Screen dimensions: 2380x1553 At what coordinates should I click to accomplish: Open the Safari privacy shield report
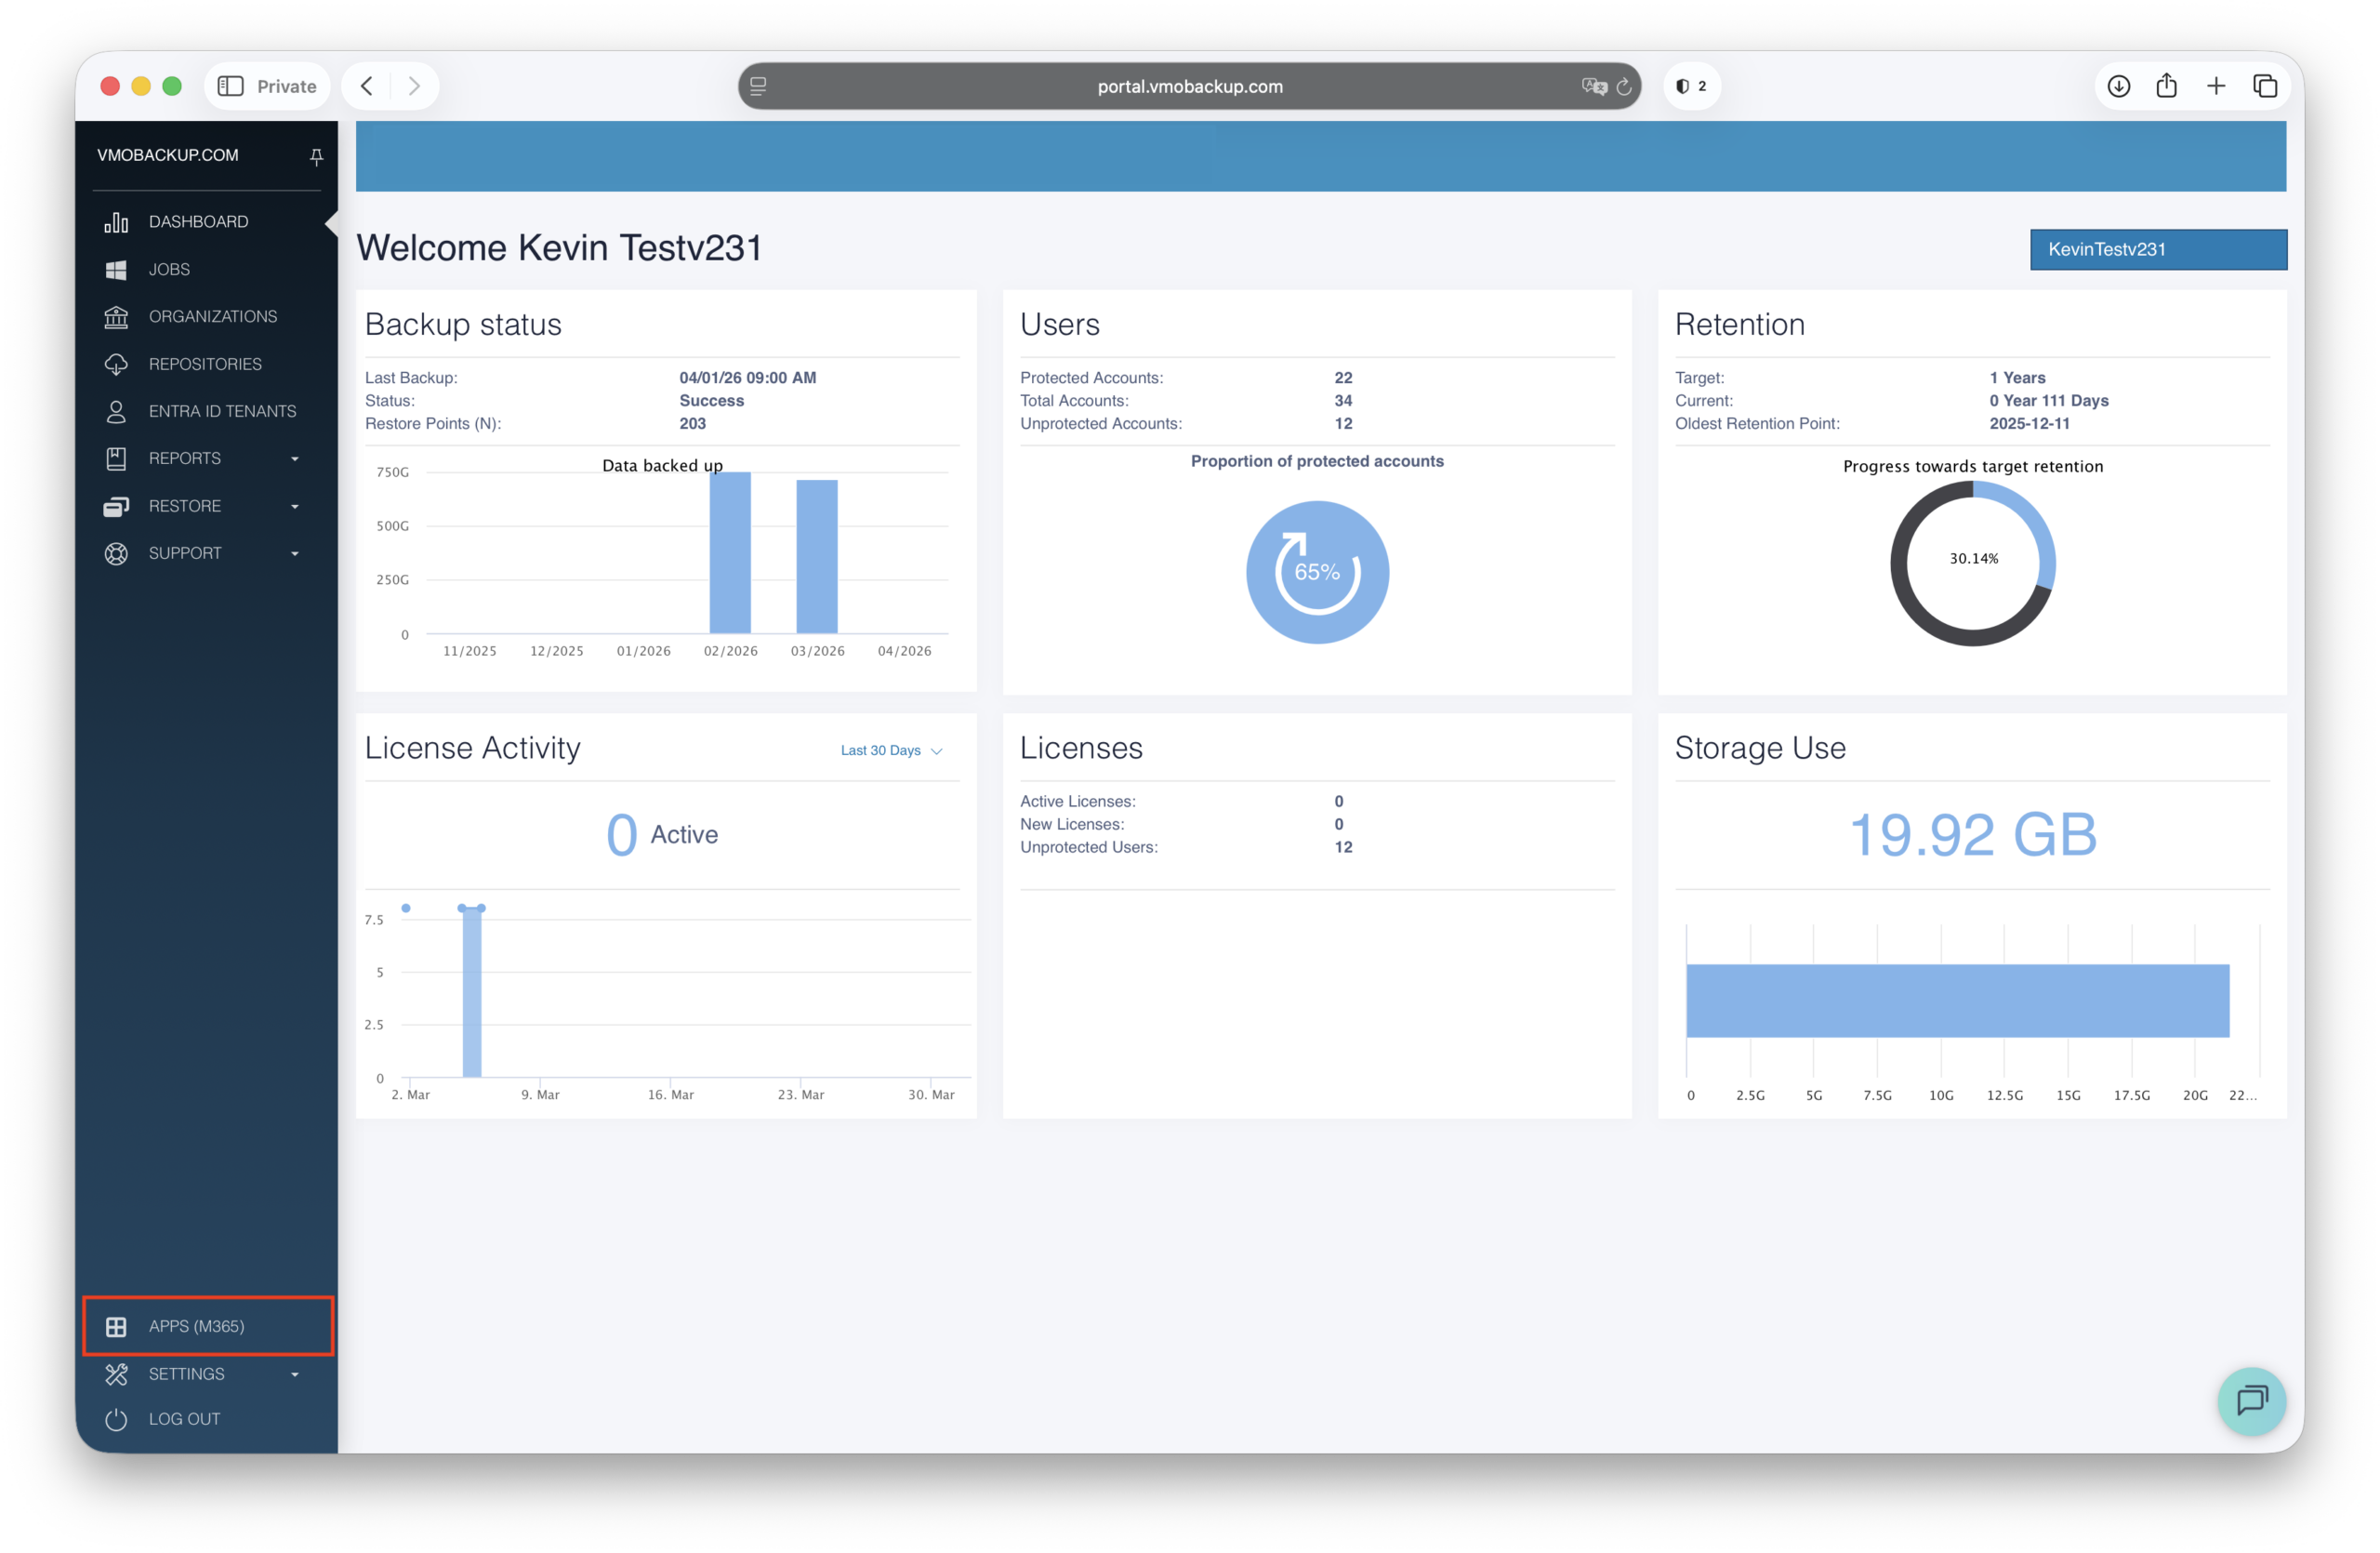tap(1691, 86)
